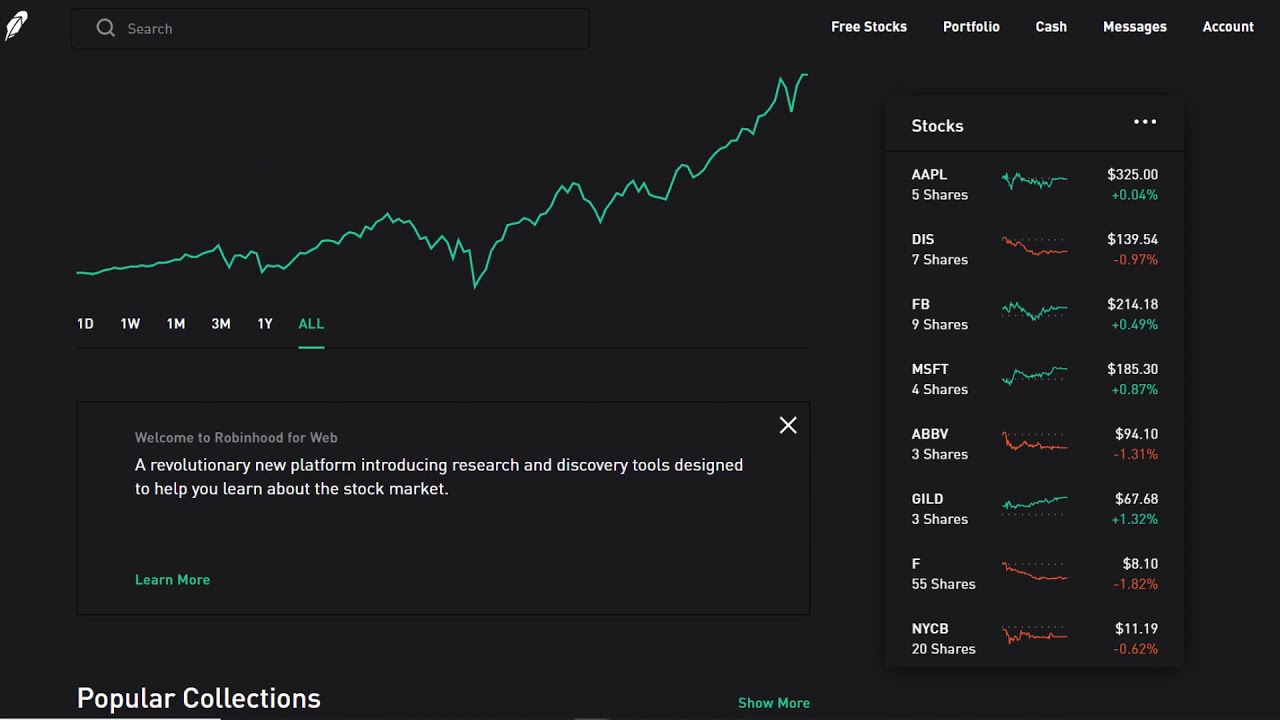Click the MSFT price $185.30
The width and height of the screenshot is (1280, 720).
pos(1132,369)
